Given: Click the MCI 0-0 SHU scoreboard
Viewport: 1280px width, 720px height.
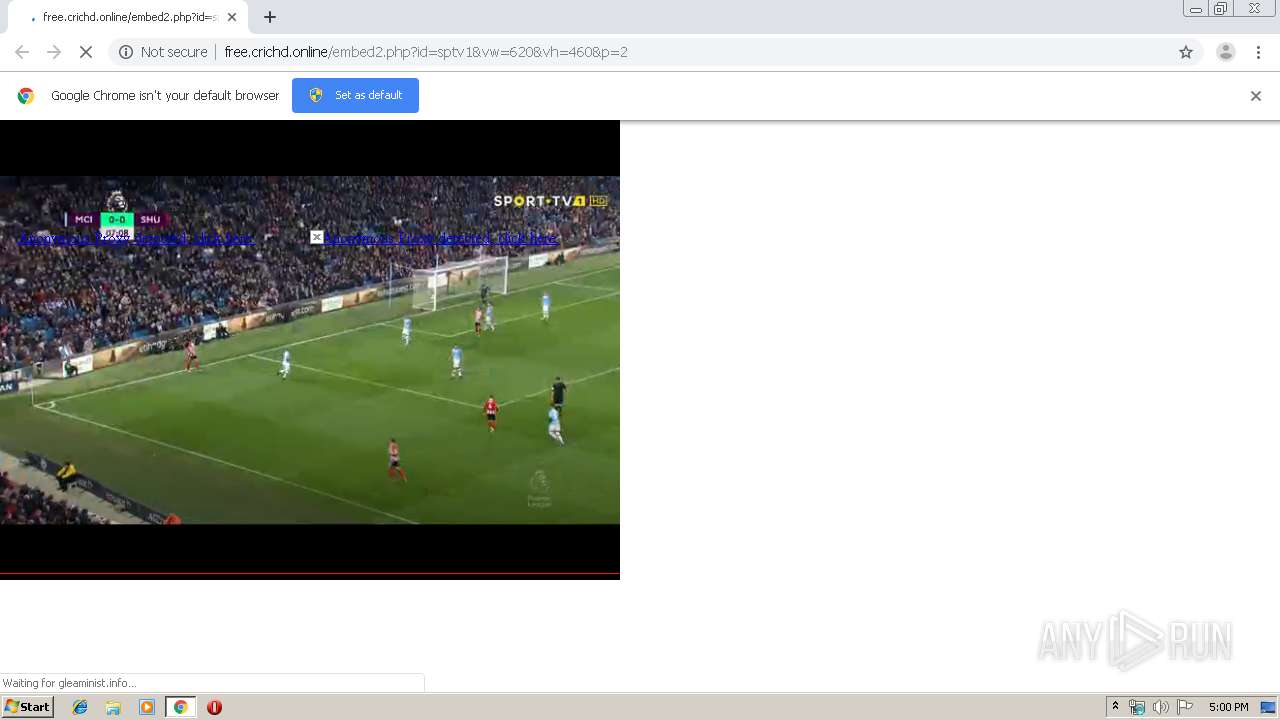Looking at the screenshot, I should click(117, 220).
